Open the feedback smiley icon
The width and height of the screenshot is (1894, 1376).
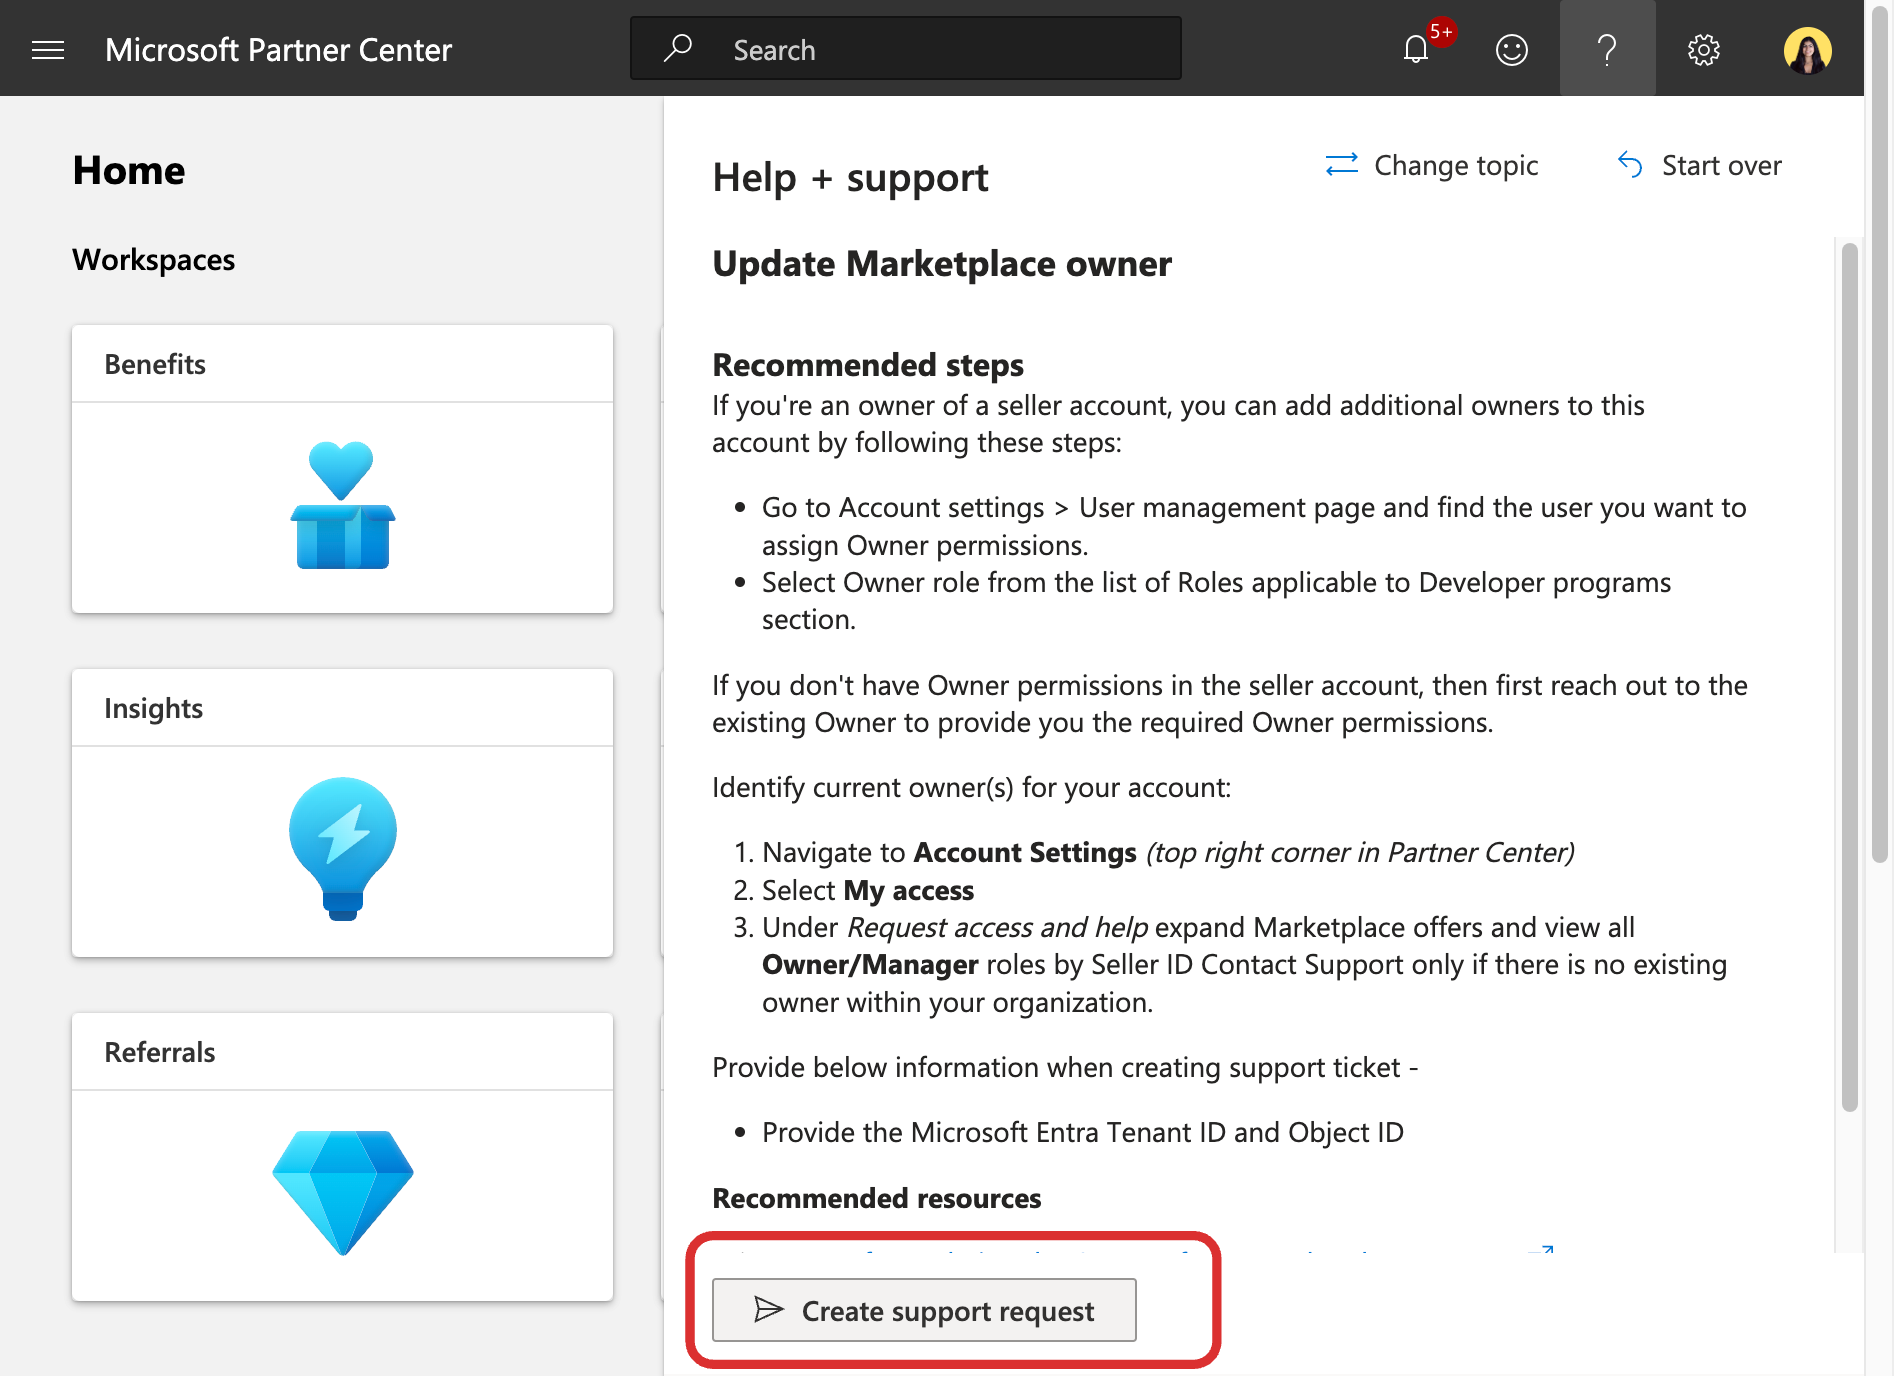[1511, 49]
